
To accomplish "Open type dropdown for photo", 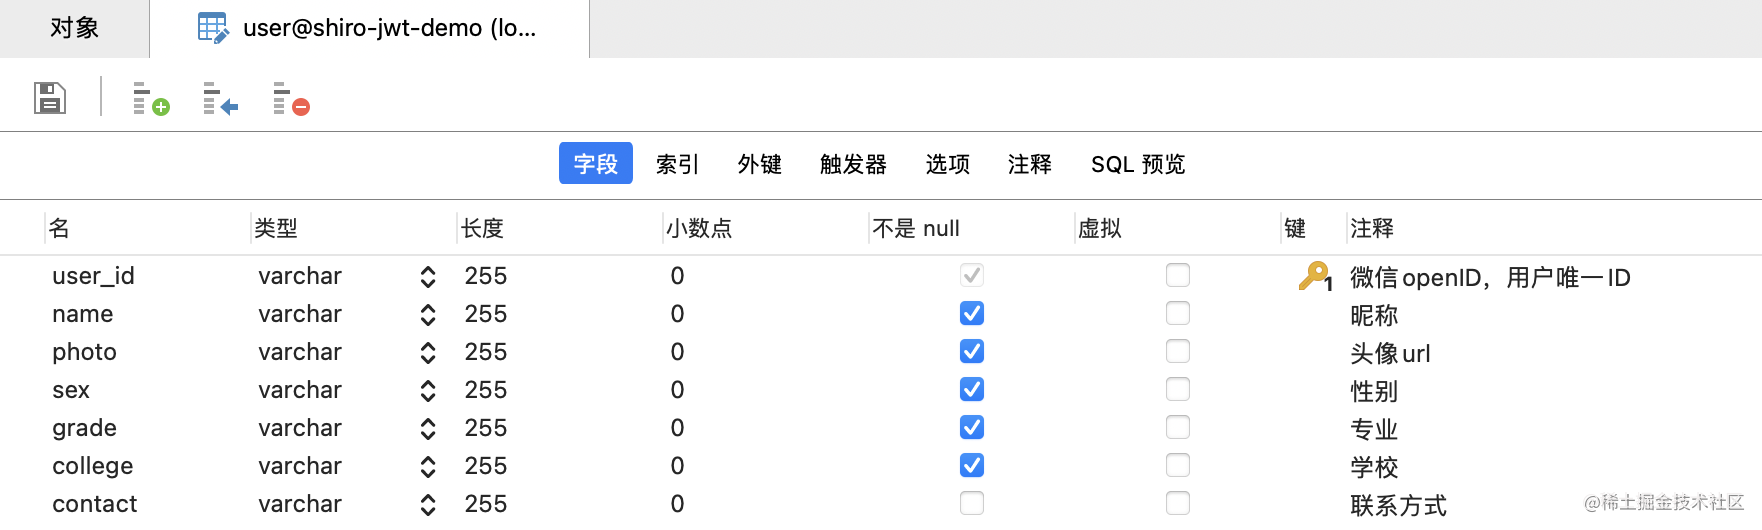I will click(428, 353).
